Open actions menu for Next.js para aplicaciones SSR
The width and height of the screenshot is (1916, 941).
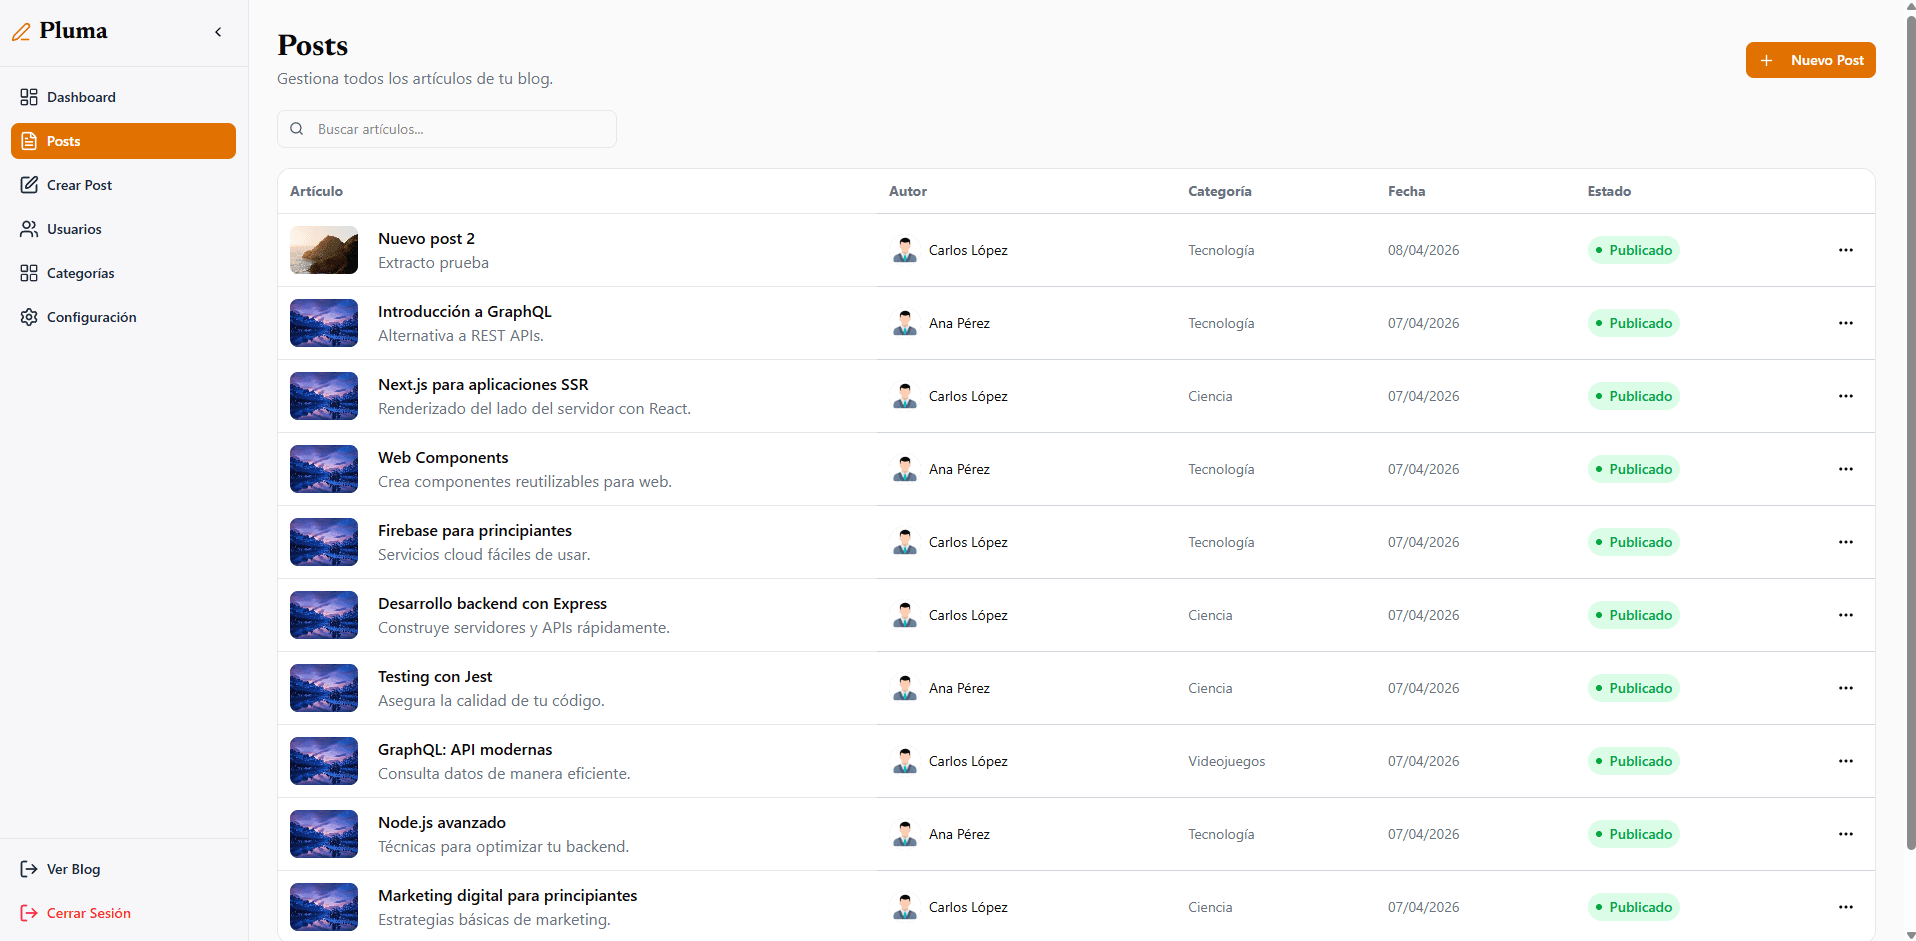pyautogui.click(x=1846, y=396)
